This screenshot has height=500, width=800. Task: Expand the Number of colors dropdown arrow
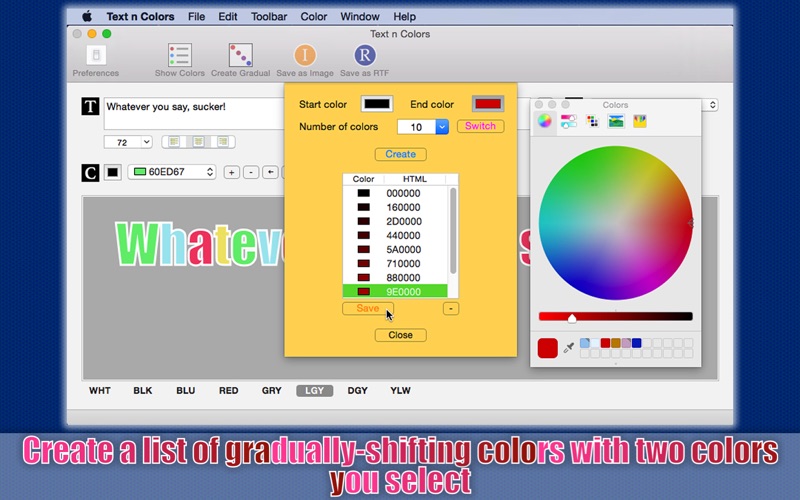(x=442, y=127)
